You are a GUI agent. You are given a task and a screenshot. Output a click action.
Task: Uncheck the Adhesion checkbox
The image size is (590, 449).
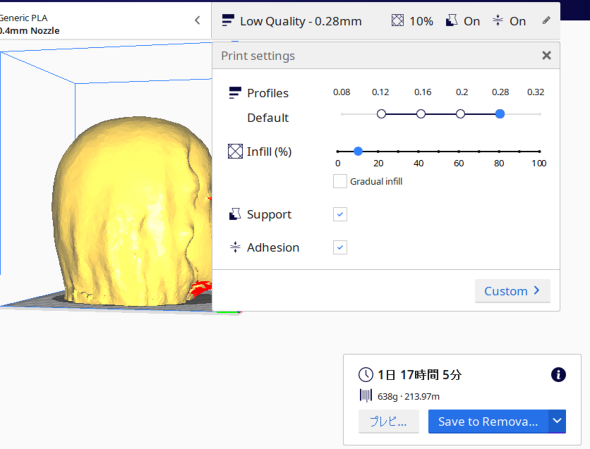pos(340,247)
